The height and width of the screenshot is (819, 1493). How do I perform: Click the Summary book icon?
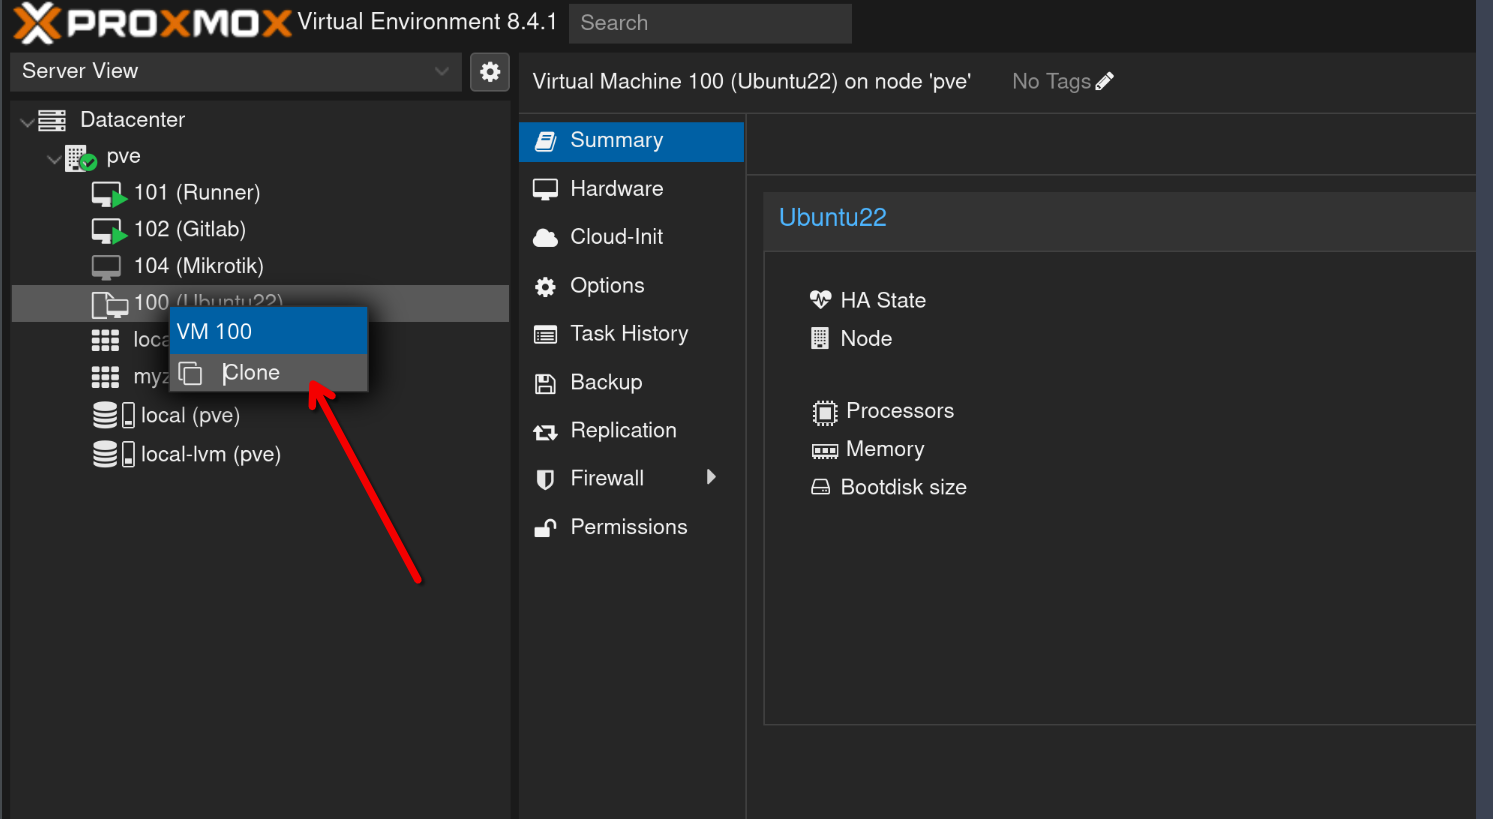(x=545, y=141)
